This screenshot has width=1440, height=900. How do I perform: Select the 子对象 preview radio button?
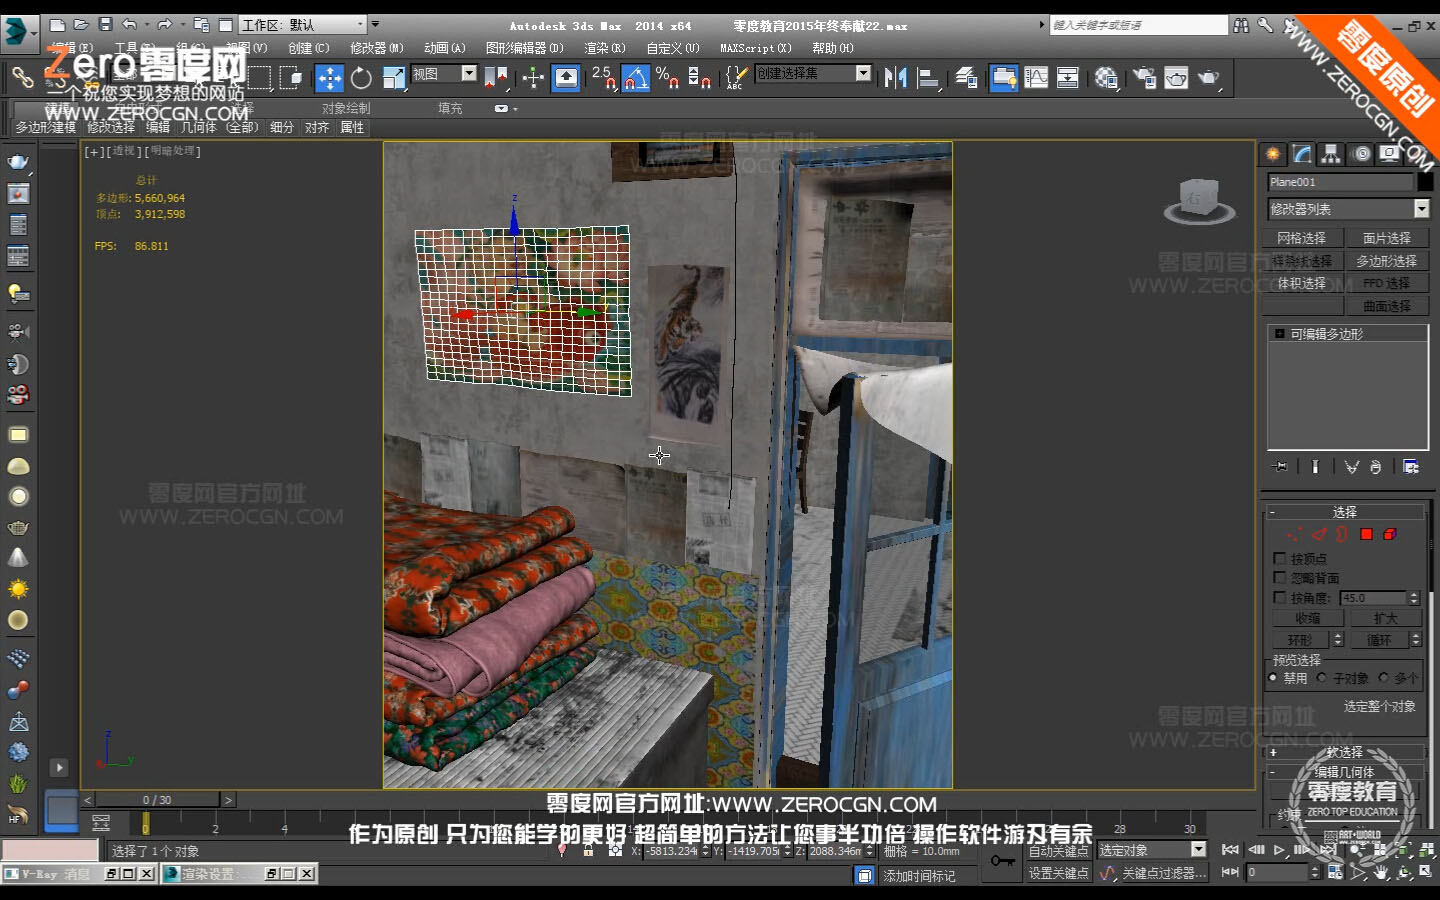tap(1322, 678)
